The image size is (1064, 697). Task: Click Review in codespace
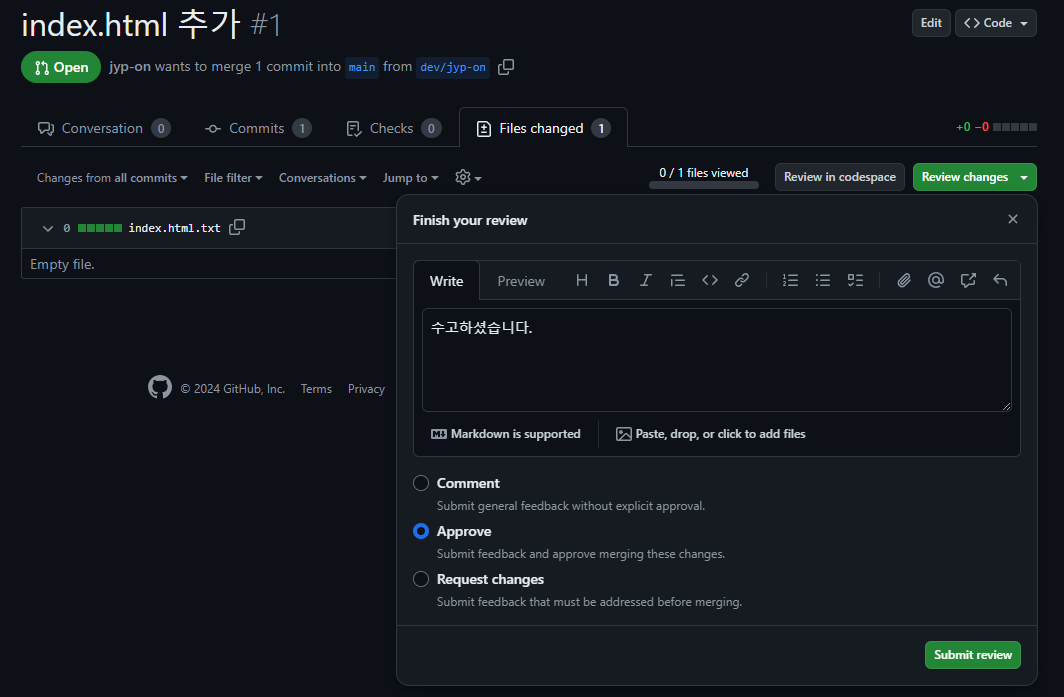click(x=839, y=177)
